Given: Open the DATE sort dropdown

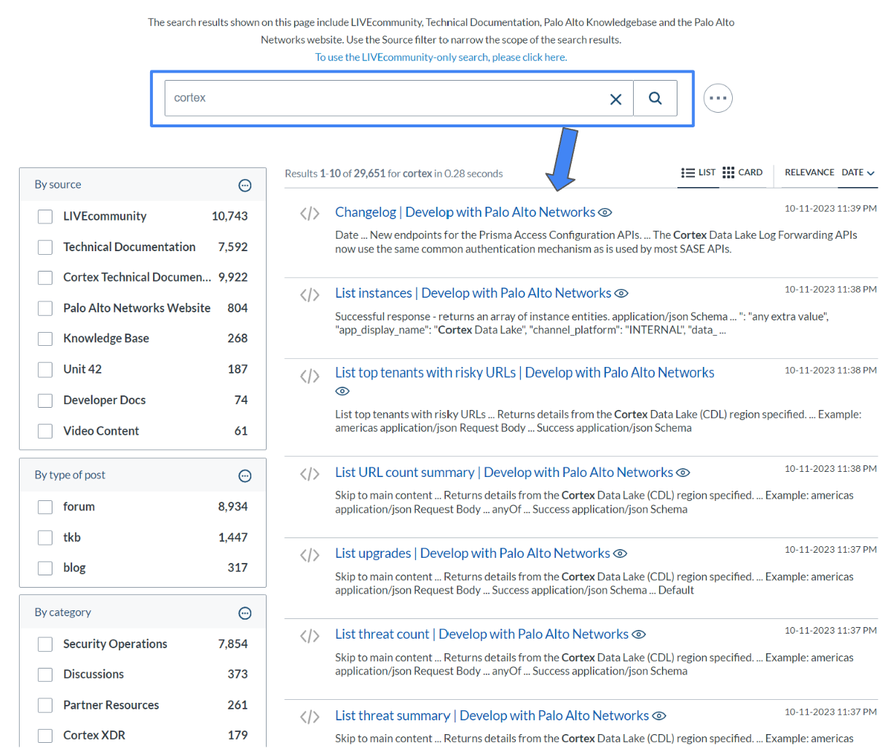Looking at the screenshot, I should coord(857,173).
